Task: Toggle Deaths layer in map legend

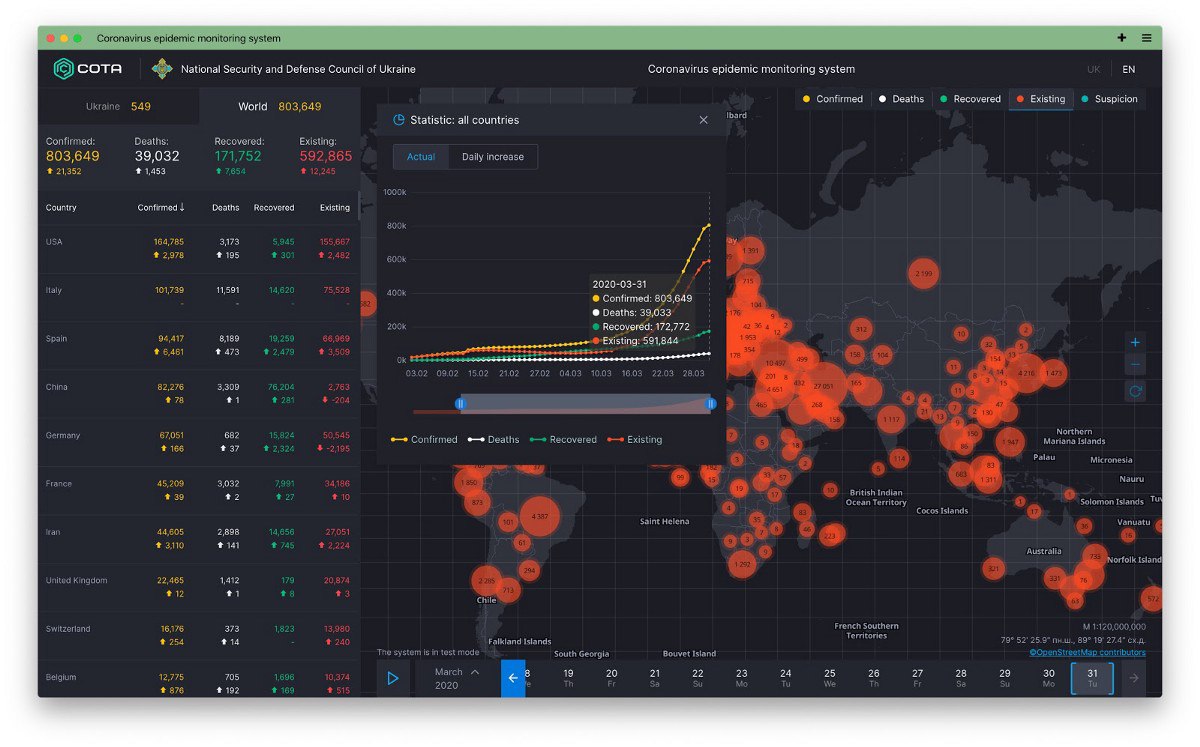Action: click(x=901, y=99)
